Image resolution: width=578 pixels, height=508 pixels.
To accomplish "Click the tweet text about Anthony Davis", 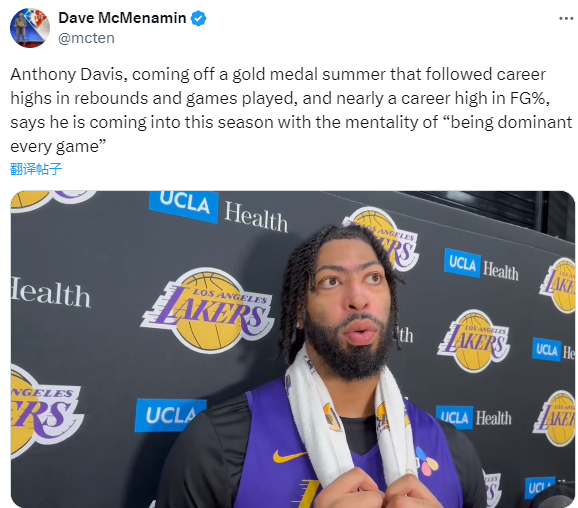I will [291, 110].
